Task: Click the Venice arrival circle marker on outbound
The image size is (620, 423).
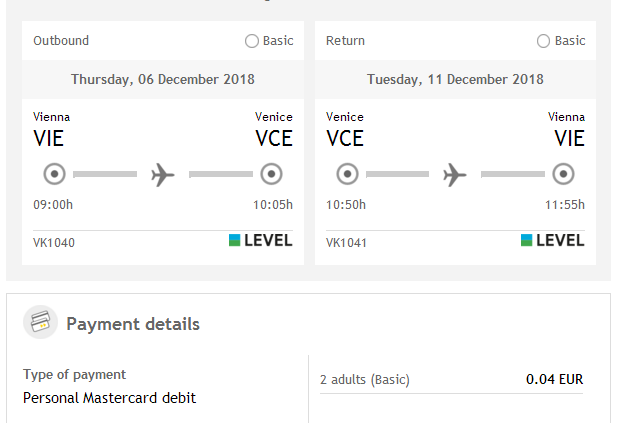Action: coord(271,174)
